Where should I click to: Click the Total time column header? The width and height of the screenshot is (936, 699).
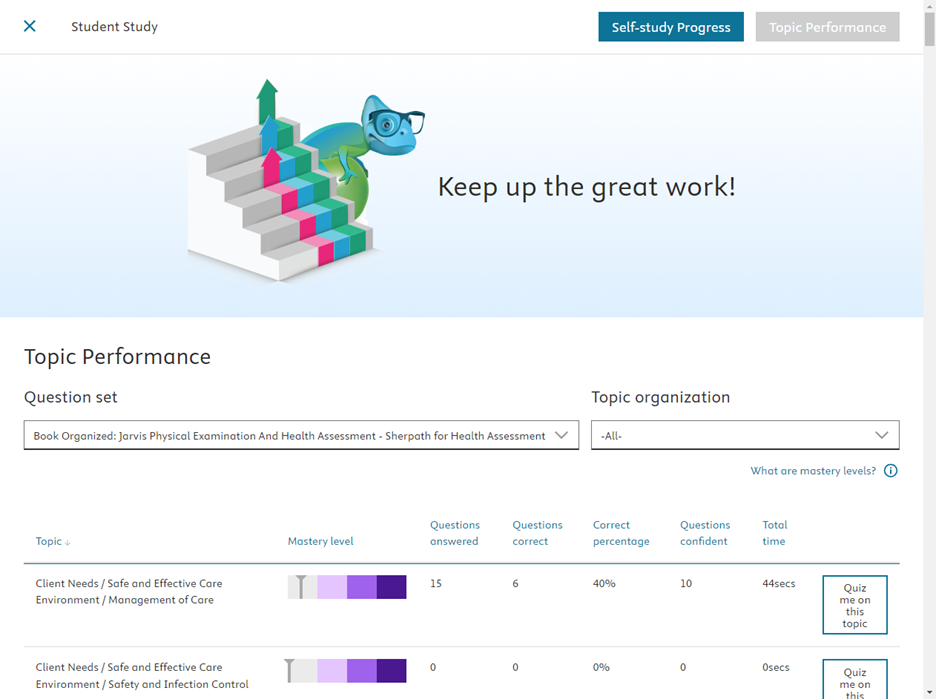(x=774, y=532)
